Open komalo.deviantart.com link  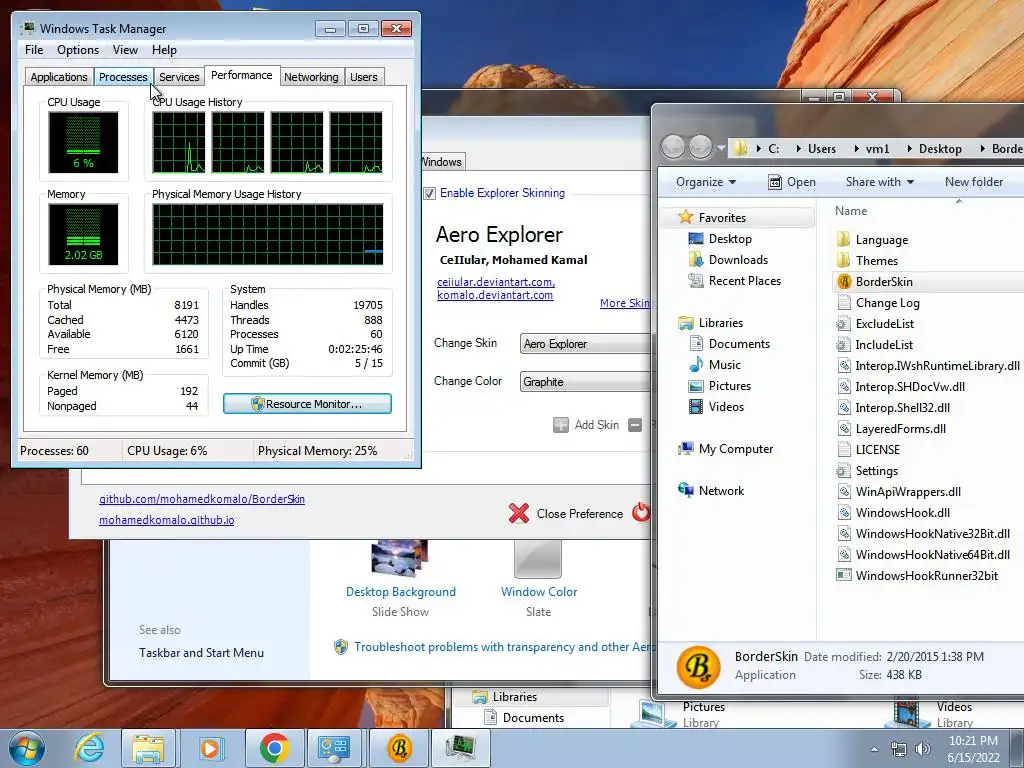coord(495,295)
